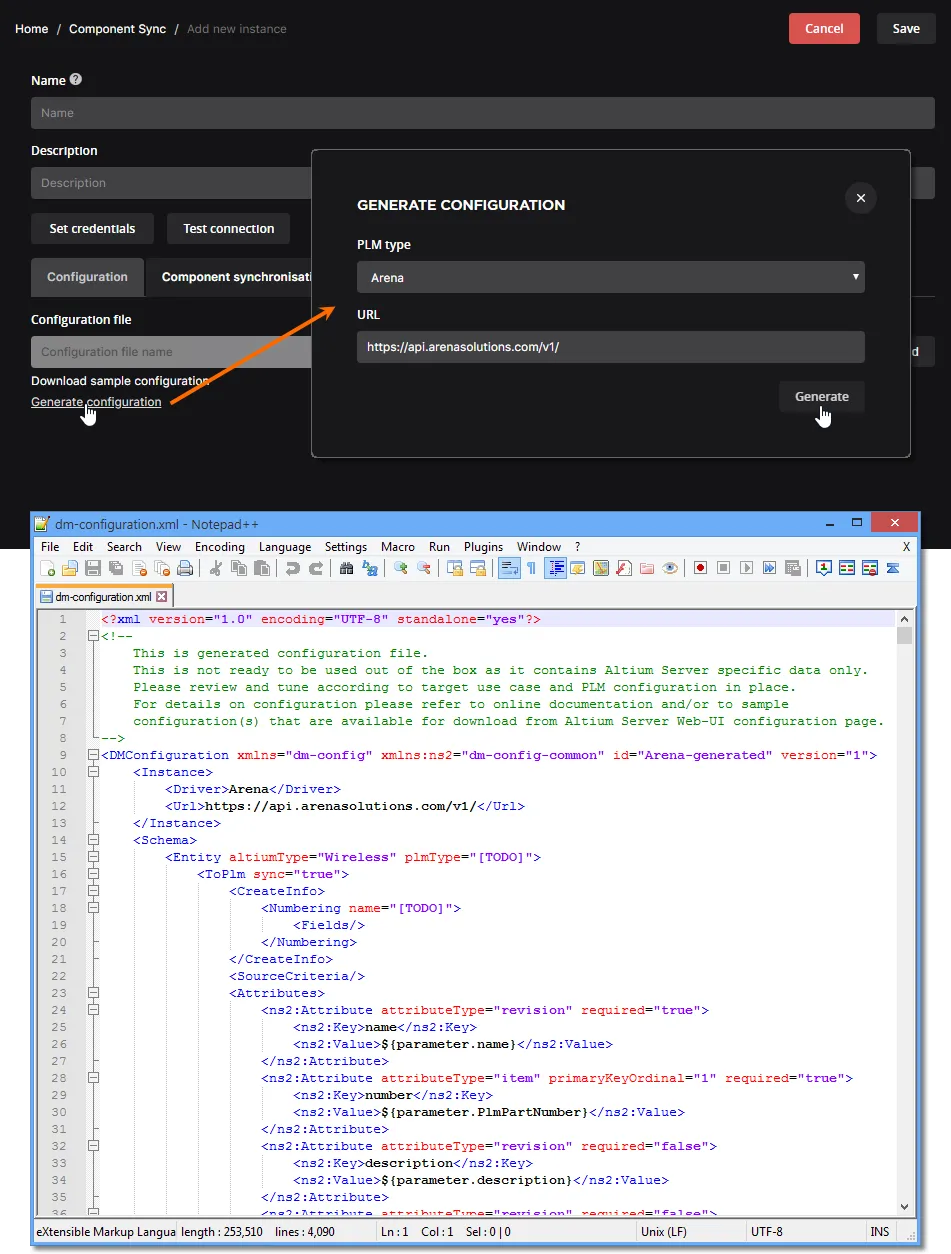This screenshot has height=1254, width=951.
Task: Click Save recorded macro icon
Action: point(793,568)
